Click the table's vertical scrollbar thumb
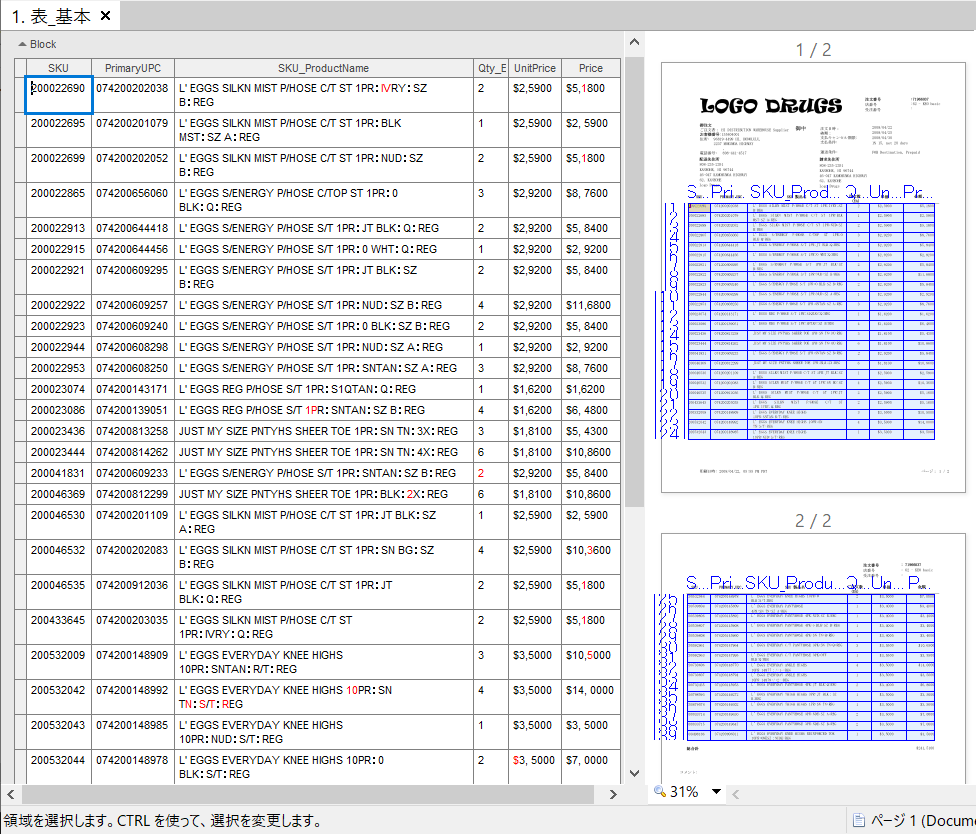976x834 pixels. coord(634,281)
